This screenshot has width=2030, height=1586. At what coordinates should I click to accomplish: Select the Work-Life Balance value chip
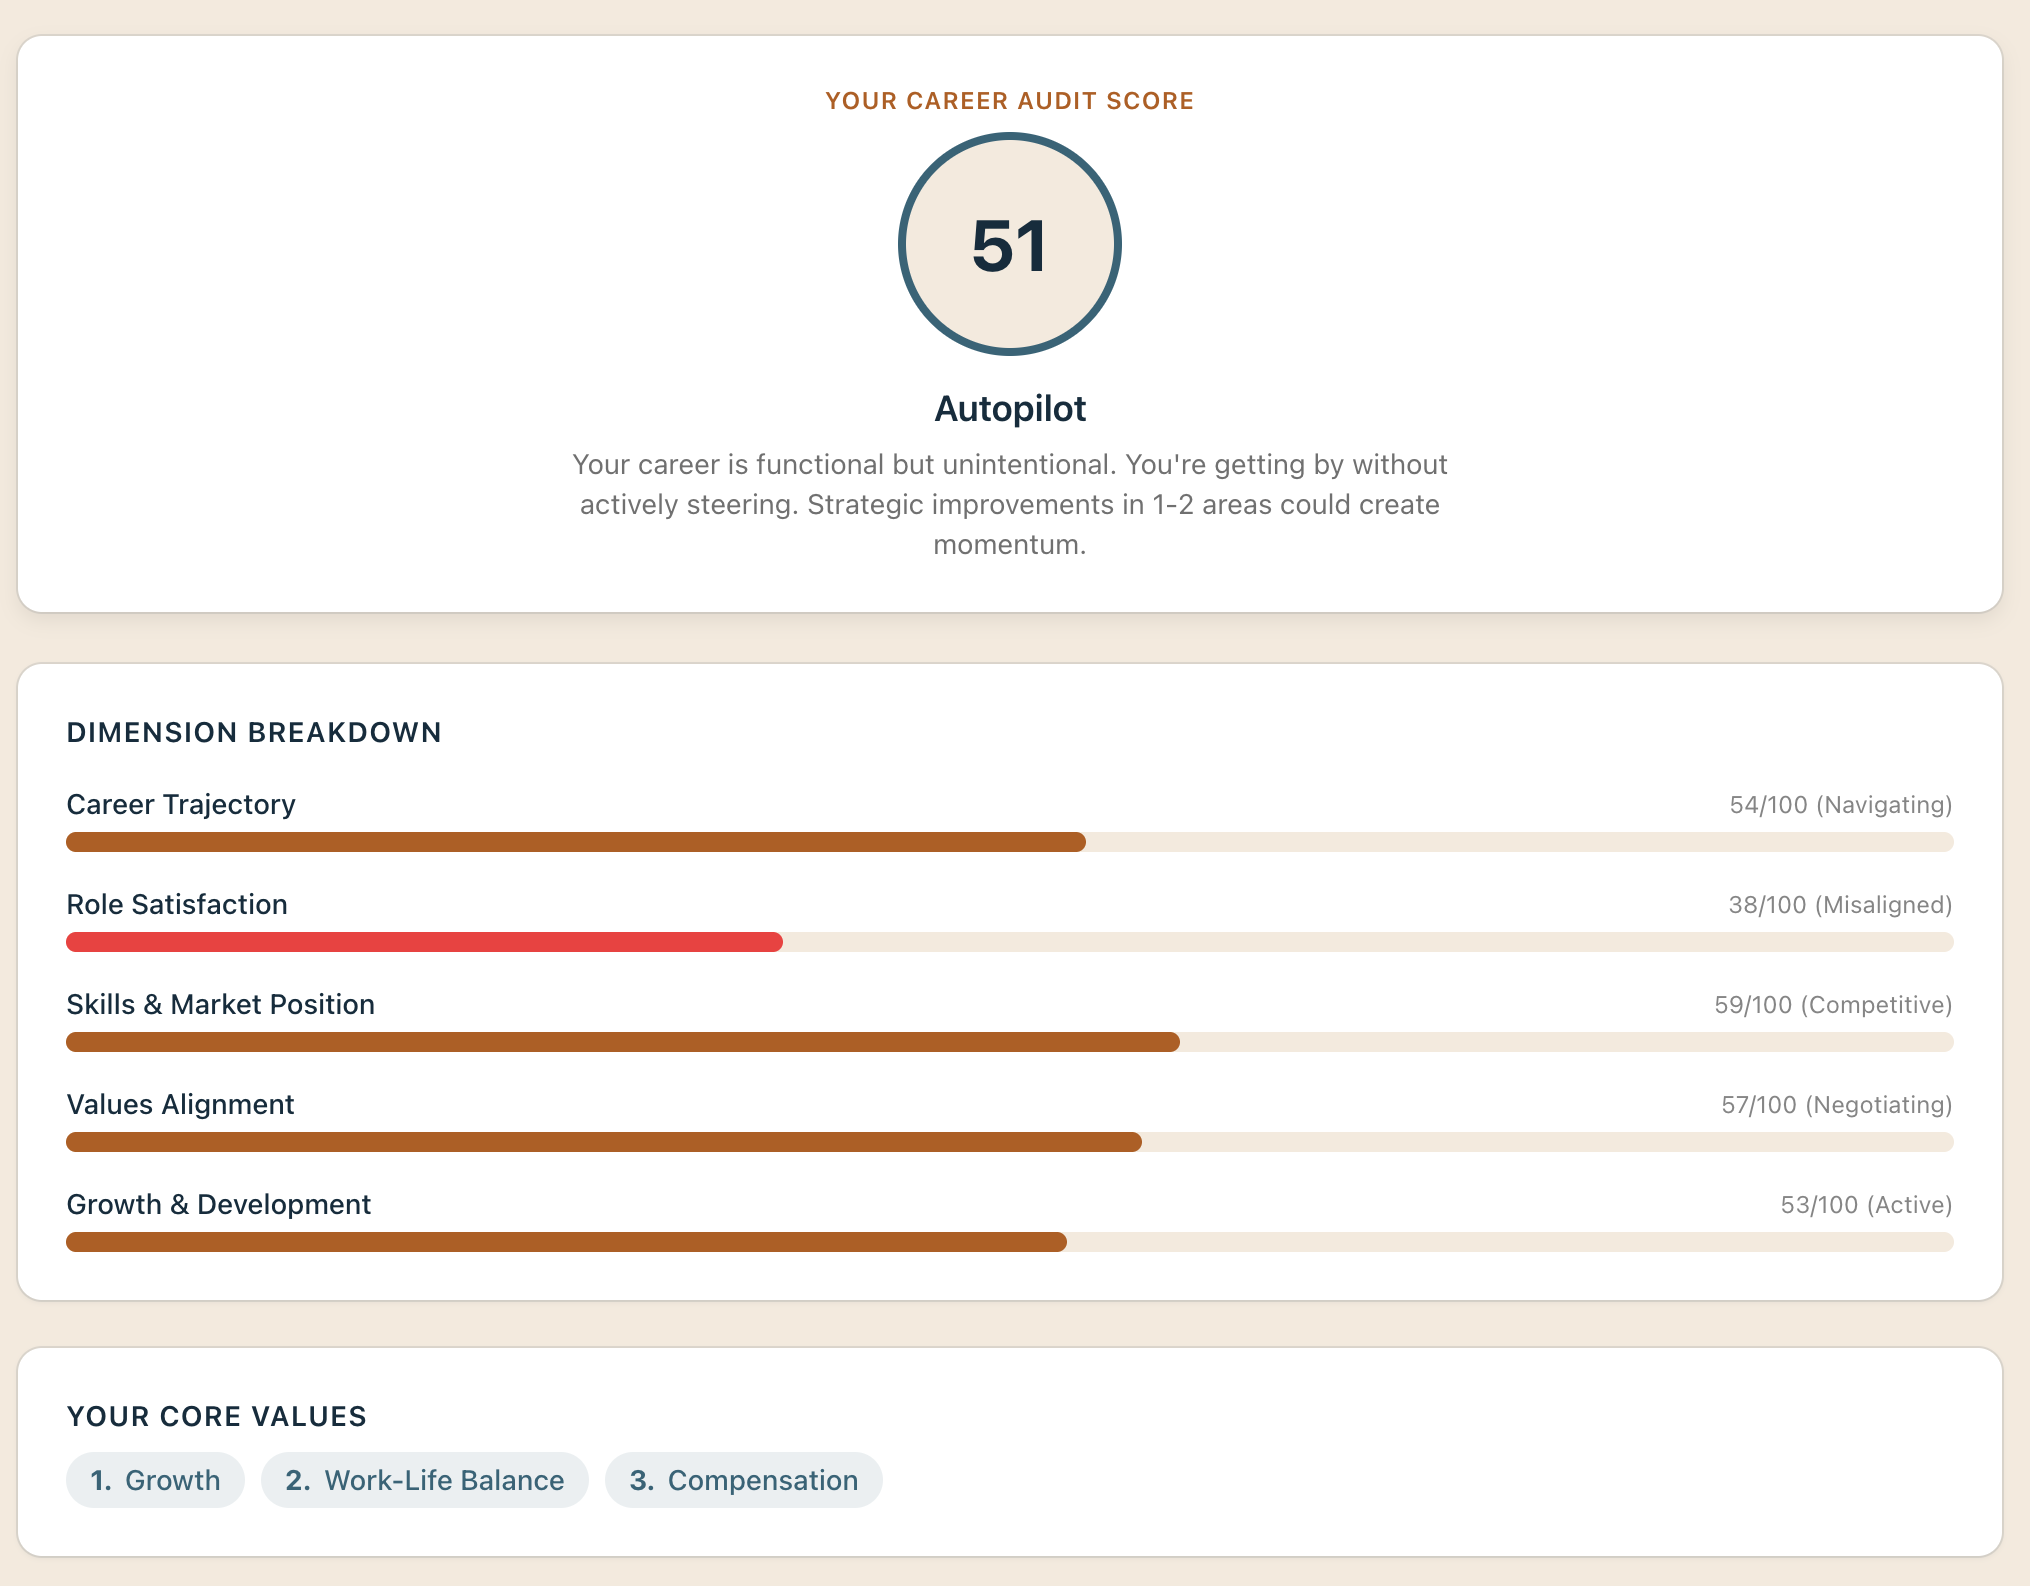[424, 1480]
